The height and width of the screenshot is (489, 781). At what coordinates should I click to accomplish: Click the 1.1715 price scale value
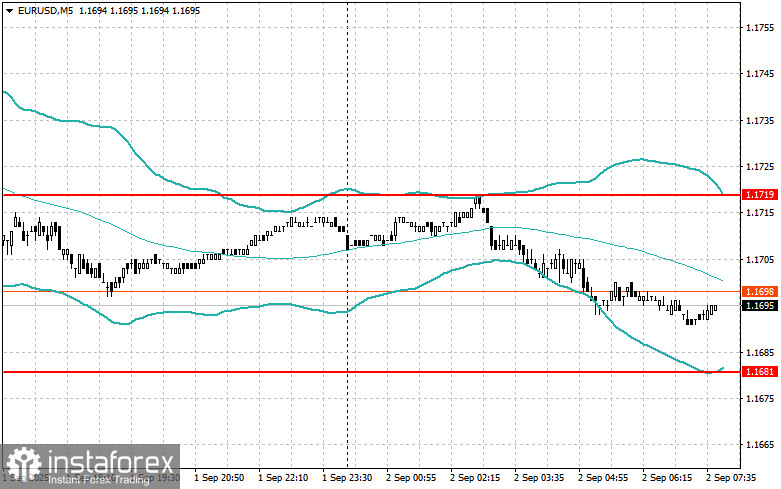pyautogui.click(x=760, y=213)
